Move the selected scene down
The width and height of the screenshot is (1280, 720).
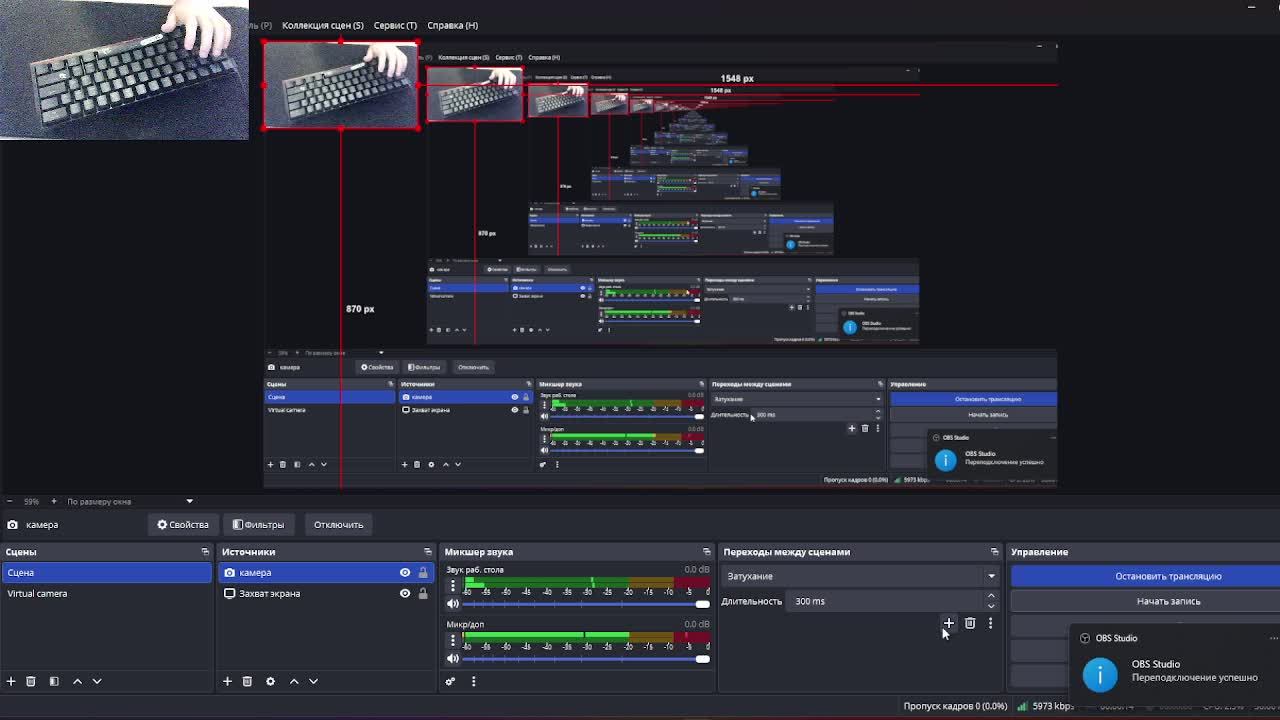tap(97, 681)
